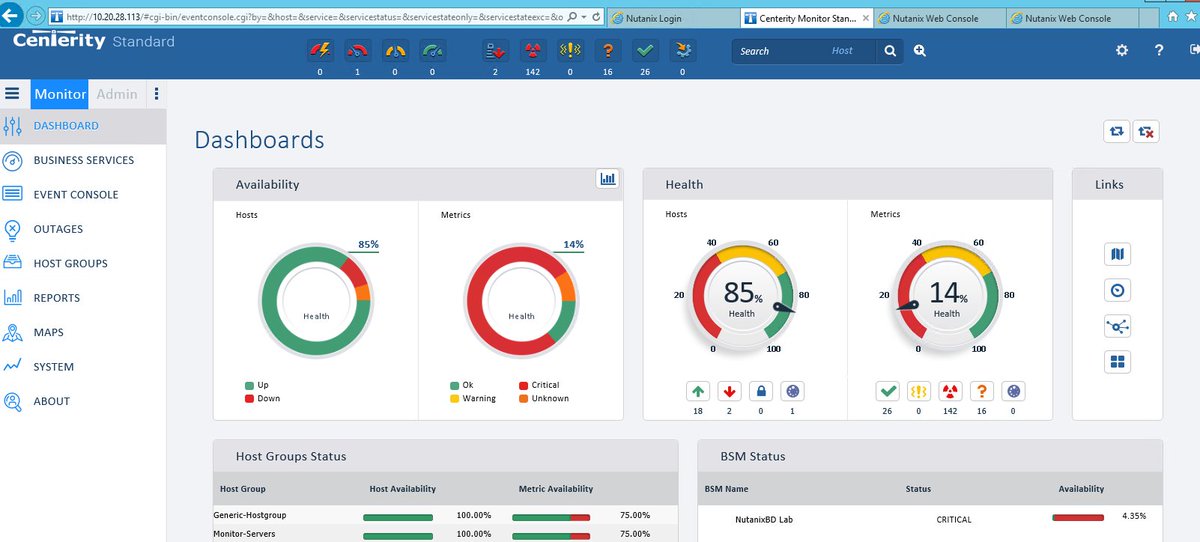Click the Monitor-Servers host group link
The image size is (1200, 542).
pos(243,534)
